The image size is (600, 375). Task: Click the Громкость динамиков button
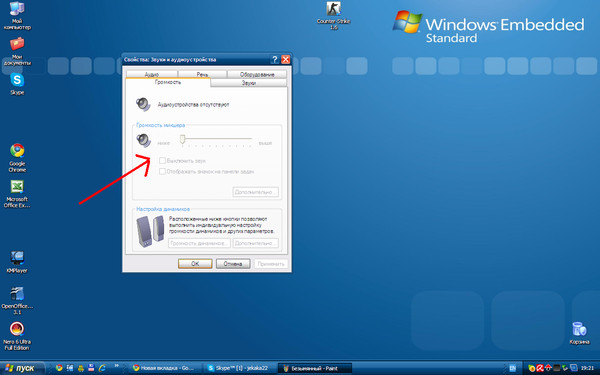click(199, 243)
